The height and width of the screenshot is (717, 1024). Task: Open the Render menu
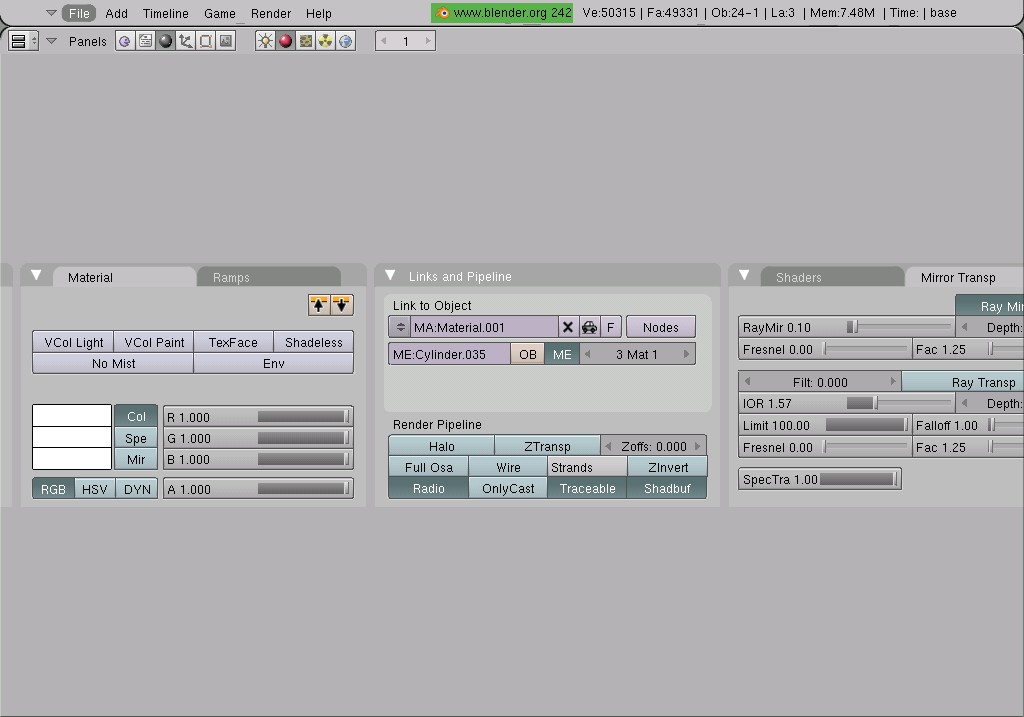(271, 13)
